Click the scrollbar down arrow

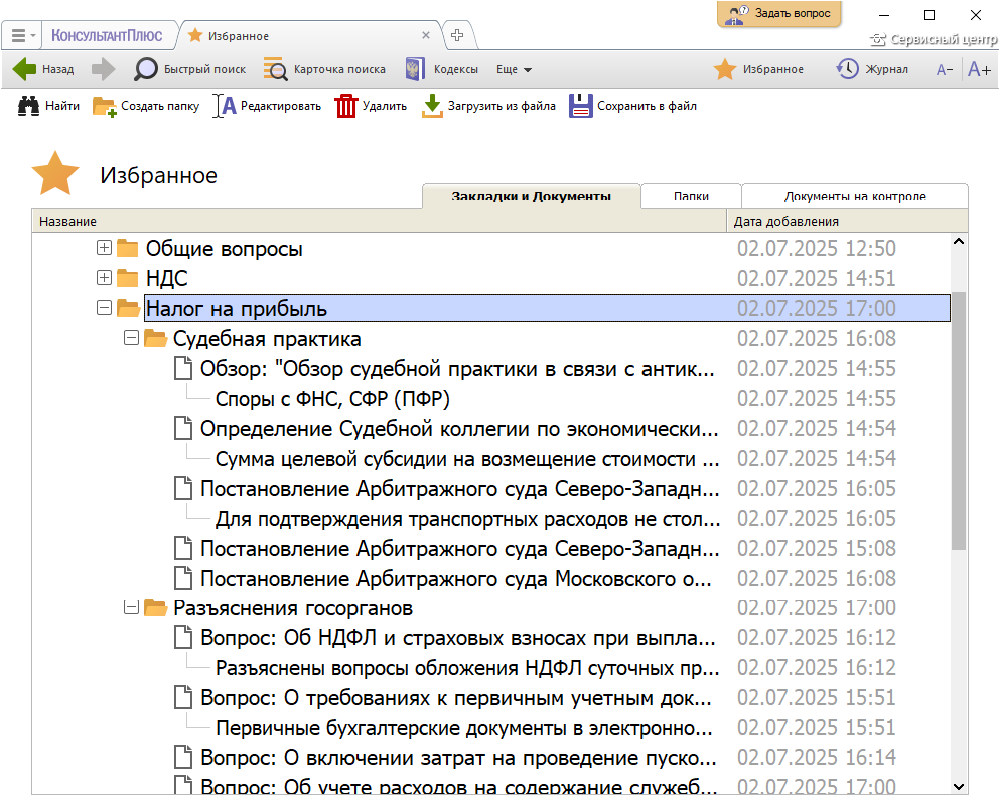point(959,787)
